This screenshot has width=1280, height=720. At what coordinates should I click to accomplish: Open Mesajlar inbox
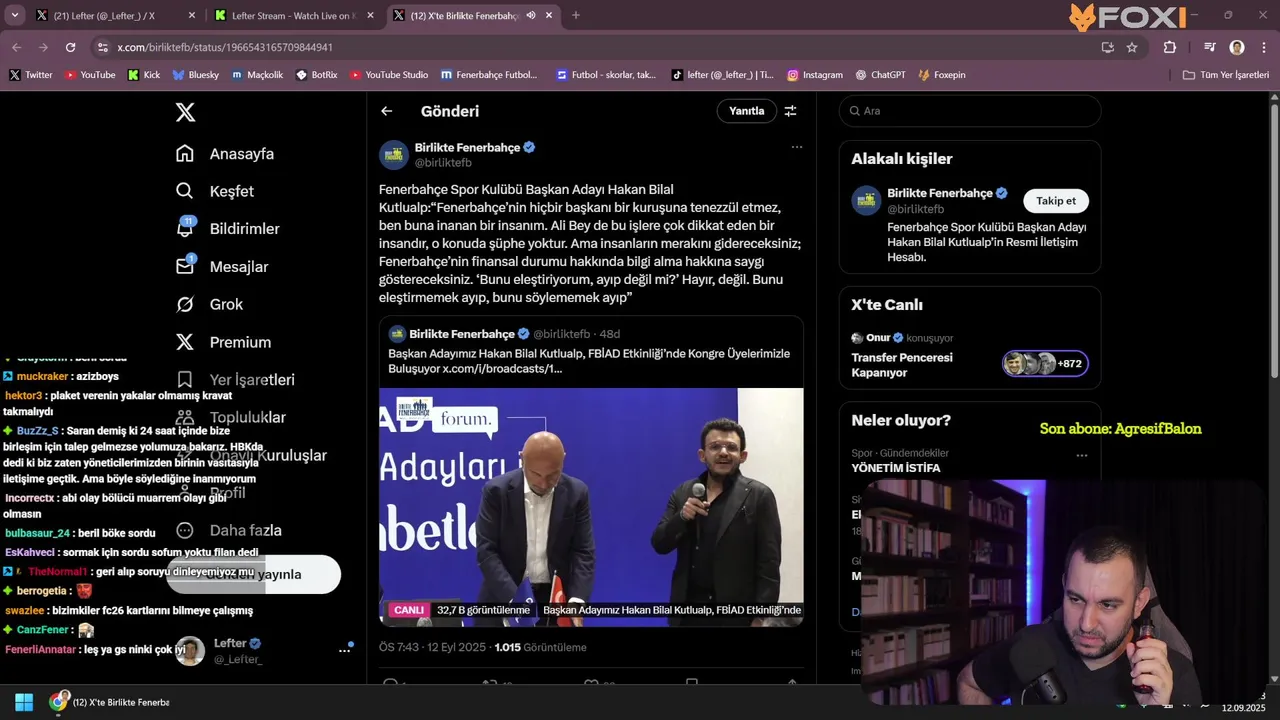click(221, 267)
